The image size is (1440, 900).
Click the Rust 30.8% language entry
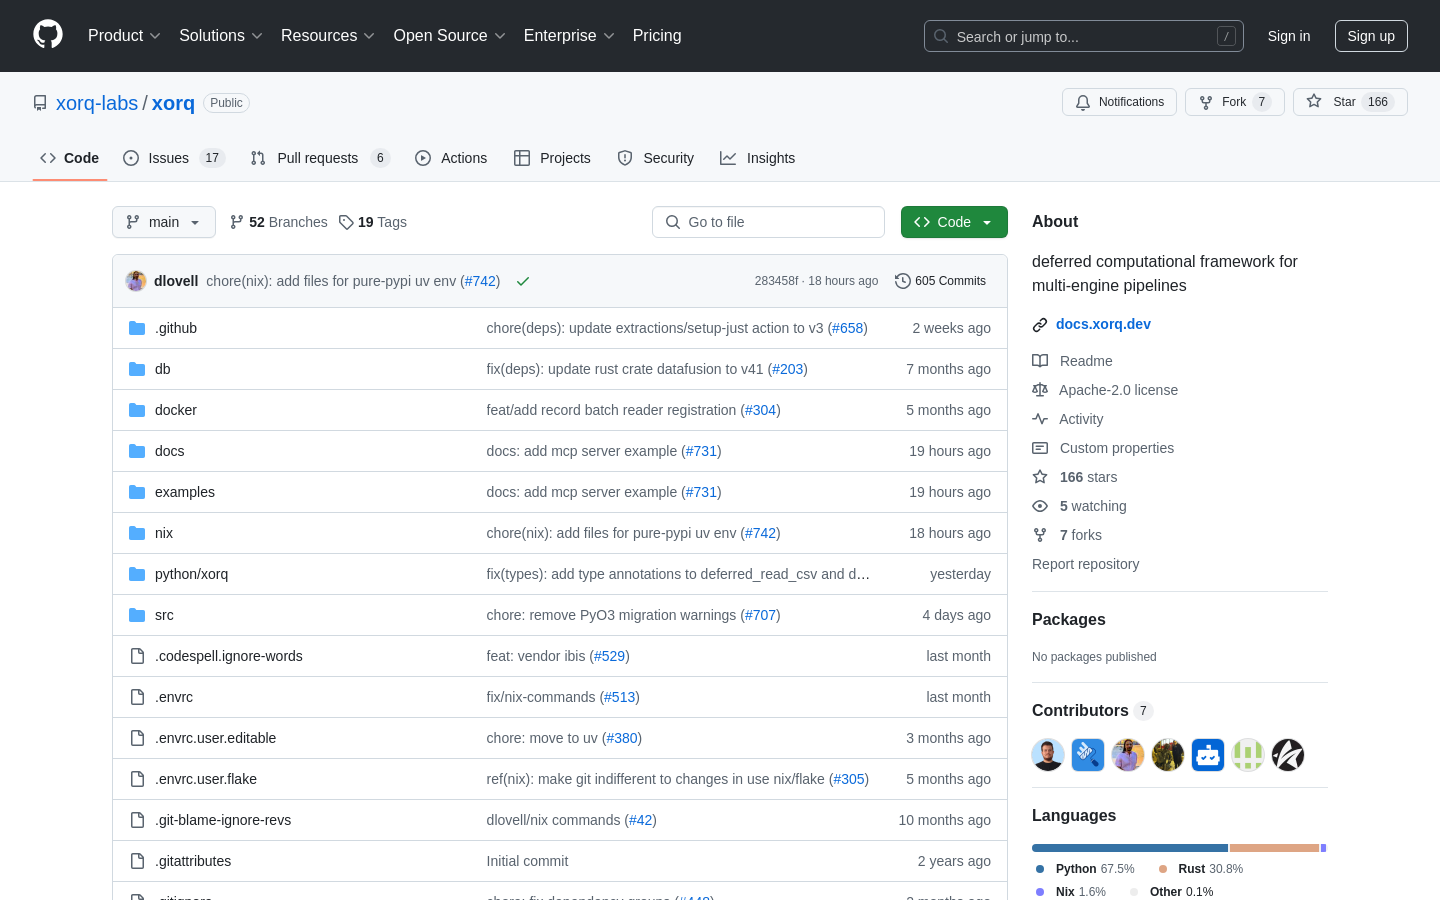pos(1201,869)
